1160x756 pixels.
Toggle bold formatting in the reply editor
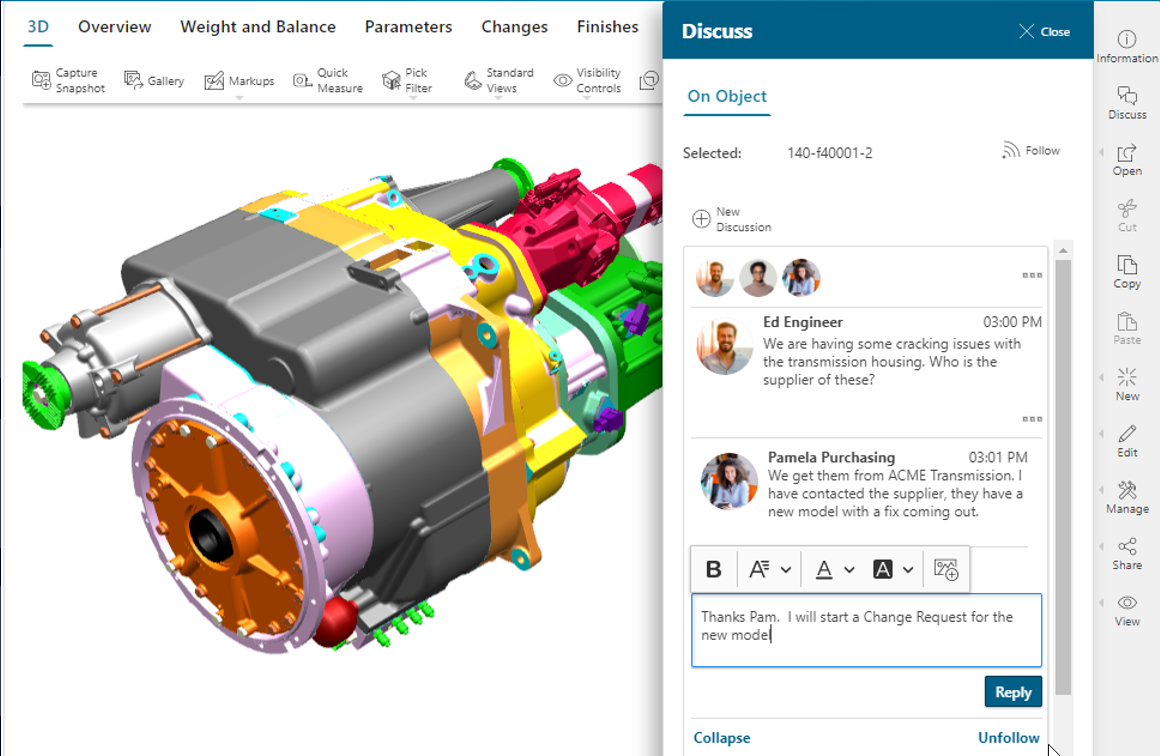[713, 568]
